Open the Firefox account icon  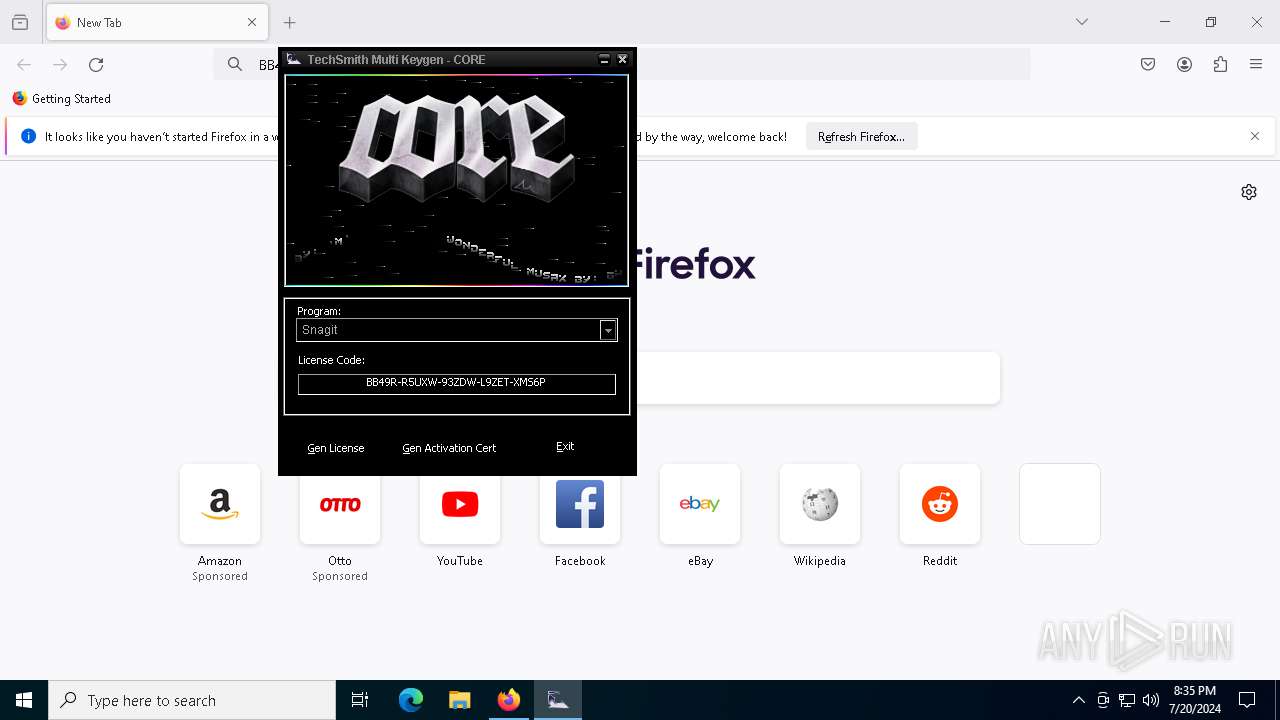pos(1184,65)
